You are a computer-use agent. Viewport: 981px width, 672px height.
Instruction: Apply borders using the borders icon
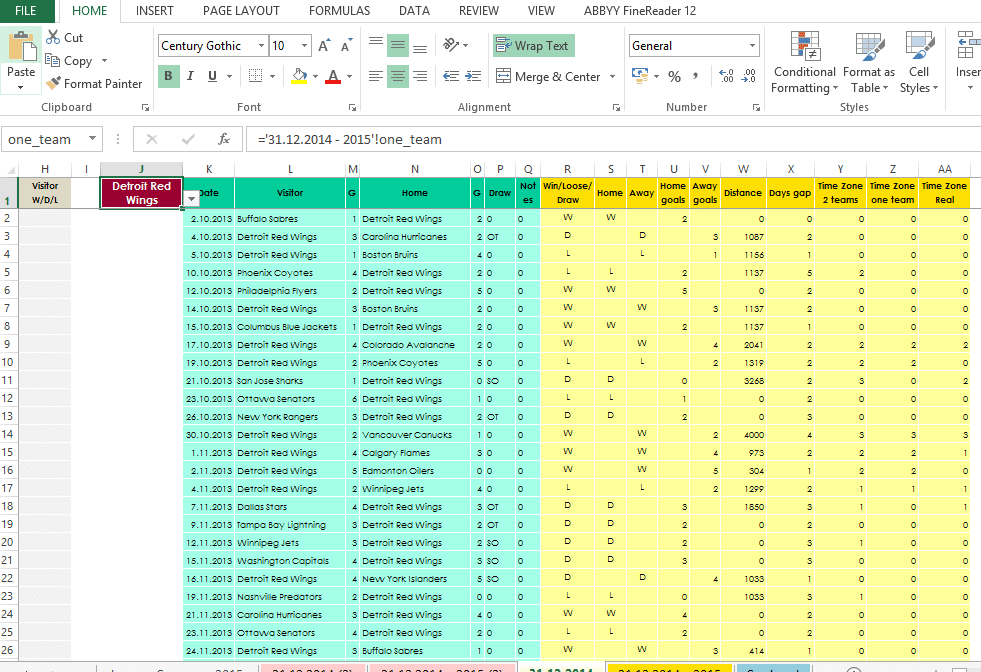[255, 76]
